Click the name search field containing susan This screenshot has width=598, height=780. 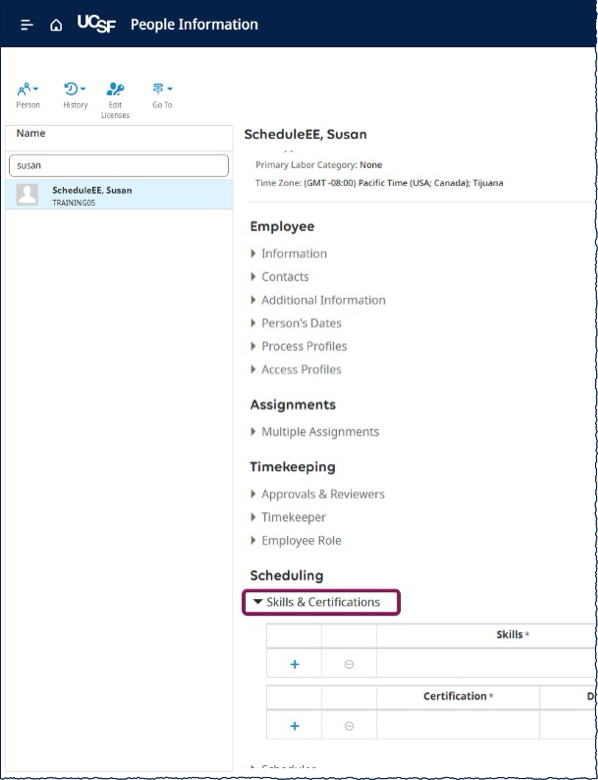pos(119,165)
